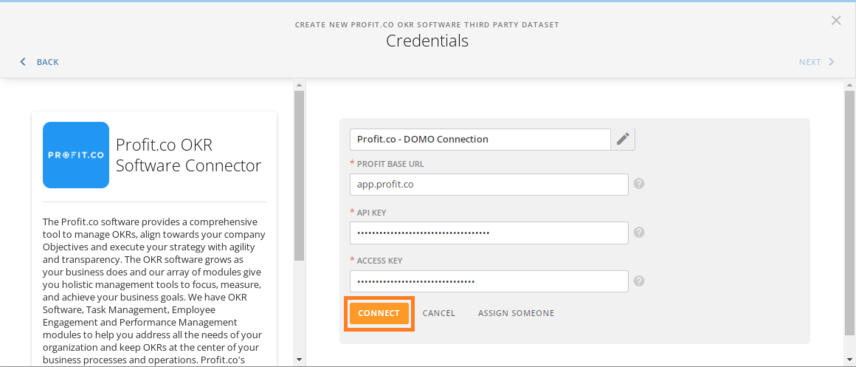Click left panel scrollbar up arrow

coord(299,86)
